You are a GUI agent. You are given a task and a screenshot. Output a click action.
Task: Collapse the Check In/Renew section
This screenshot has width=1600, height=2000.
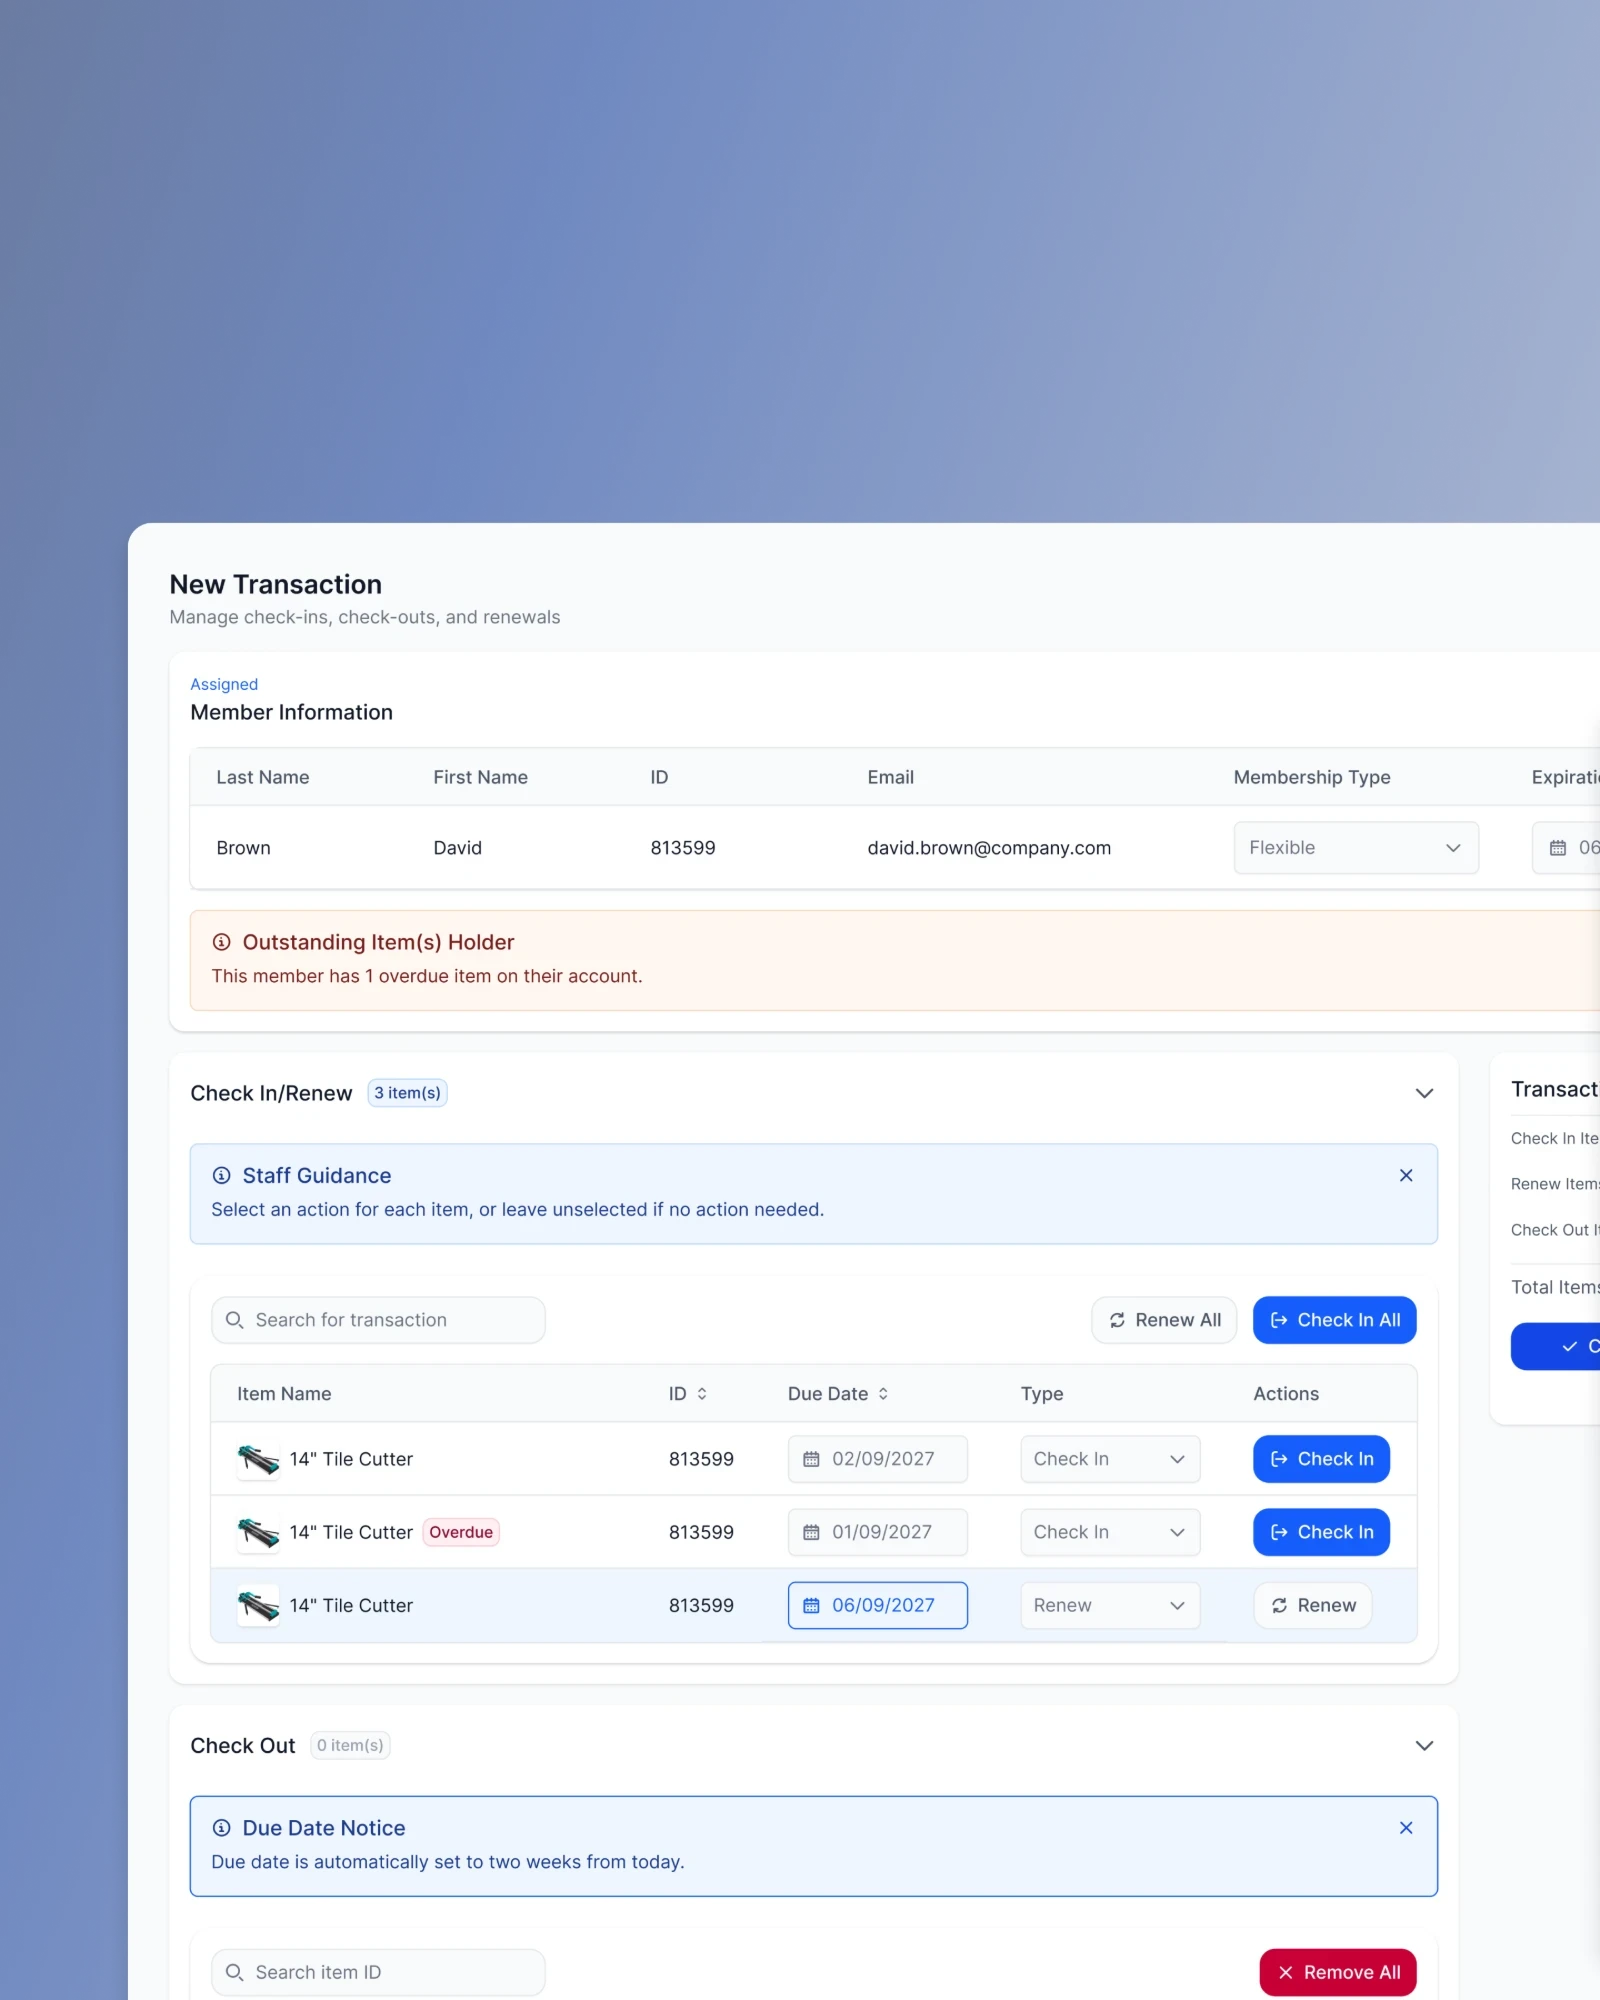pyautogui.click(x=1425, y=1093)
